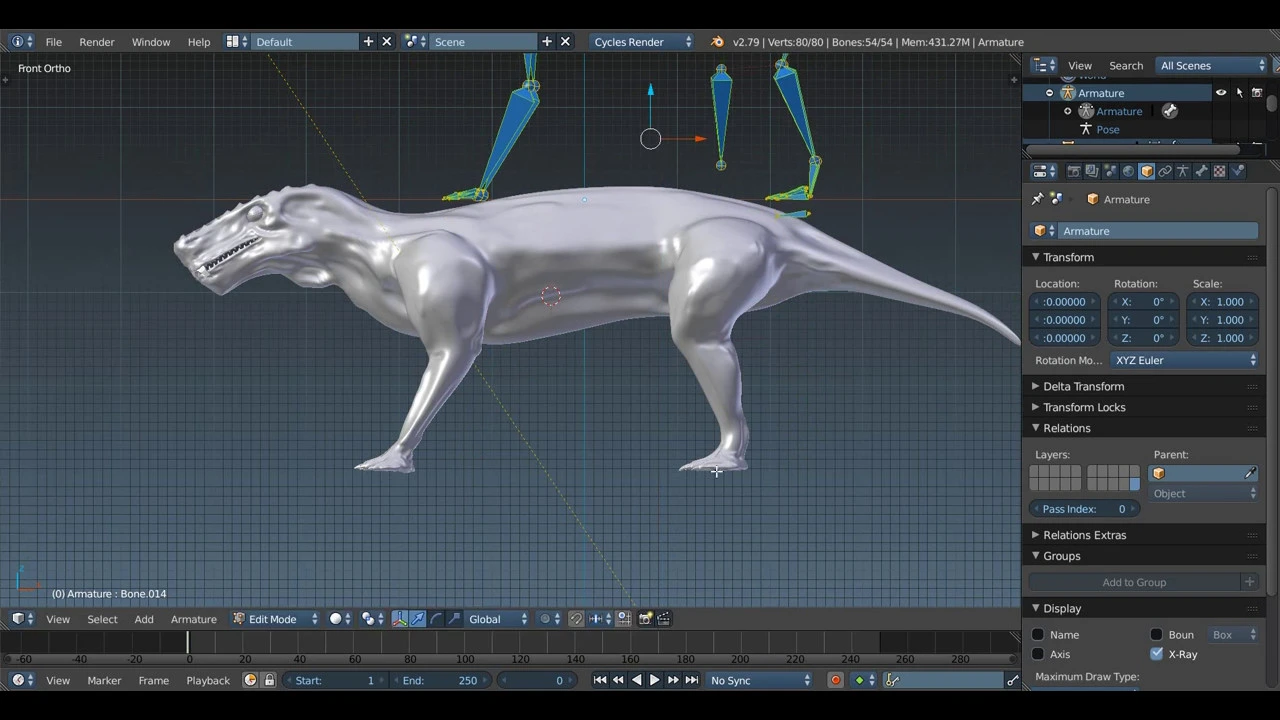Click the End frame field showing 250
Image resolution: width=1280 pixels, height=720 pixels.
coord(440,681)
